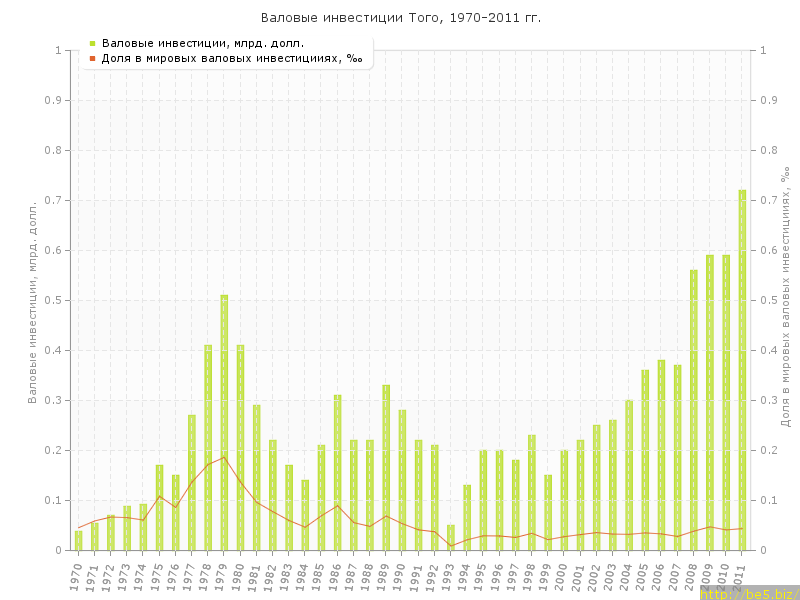Select the tallest bar for 2011

coord(742,370)
